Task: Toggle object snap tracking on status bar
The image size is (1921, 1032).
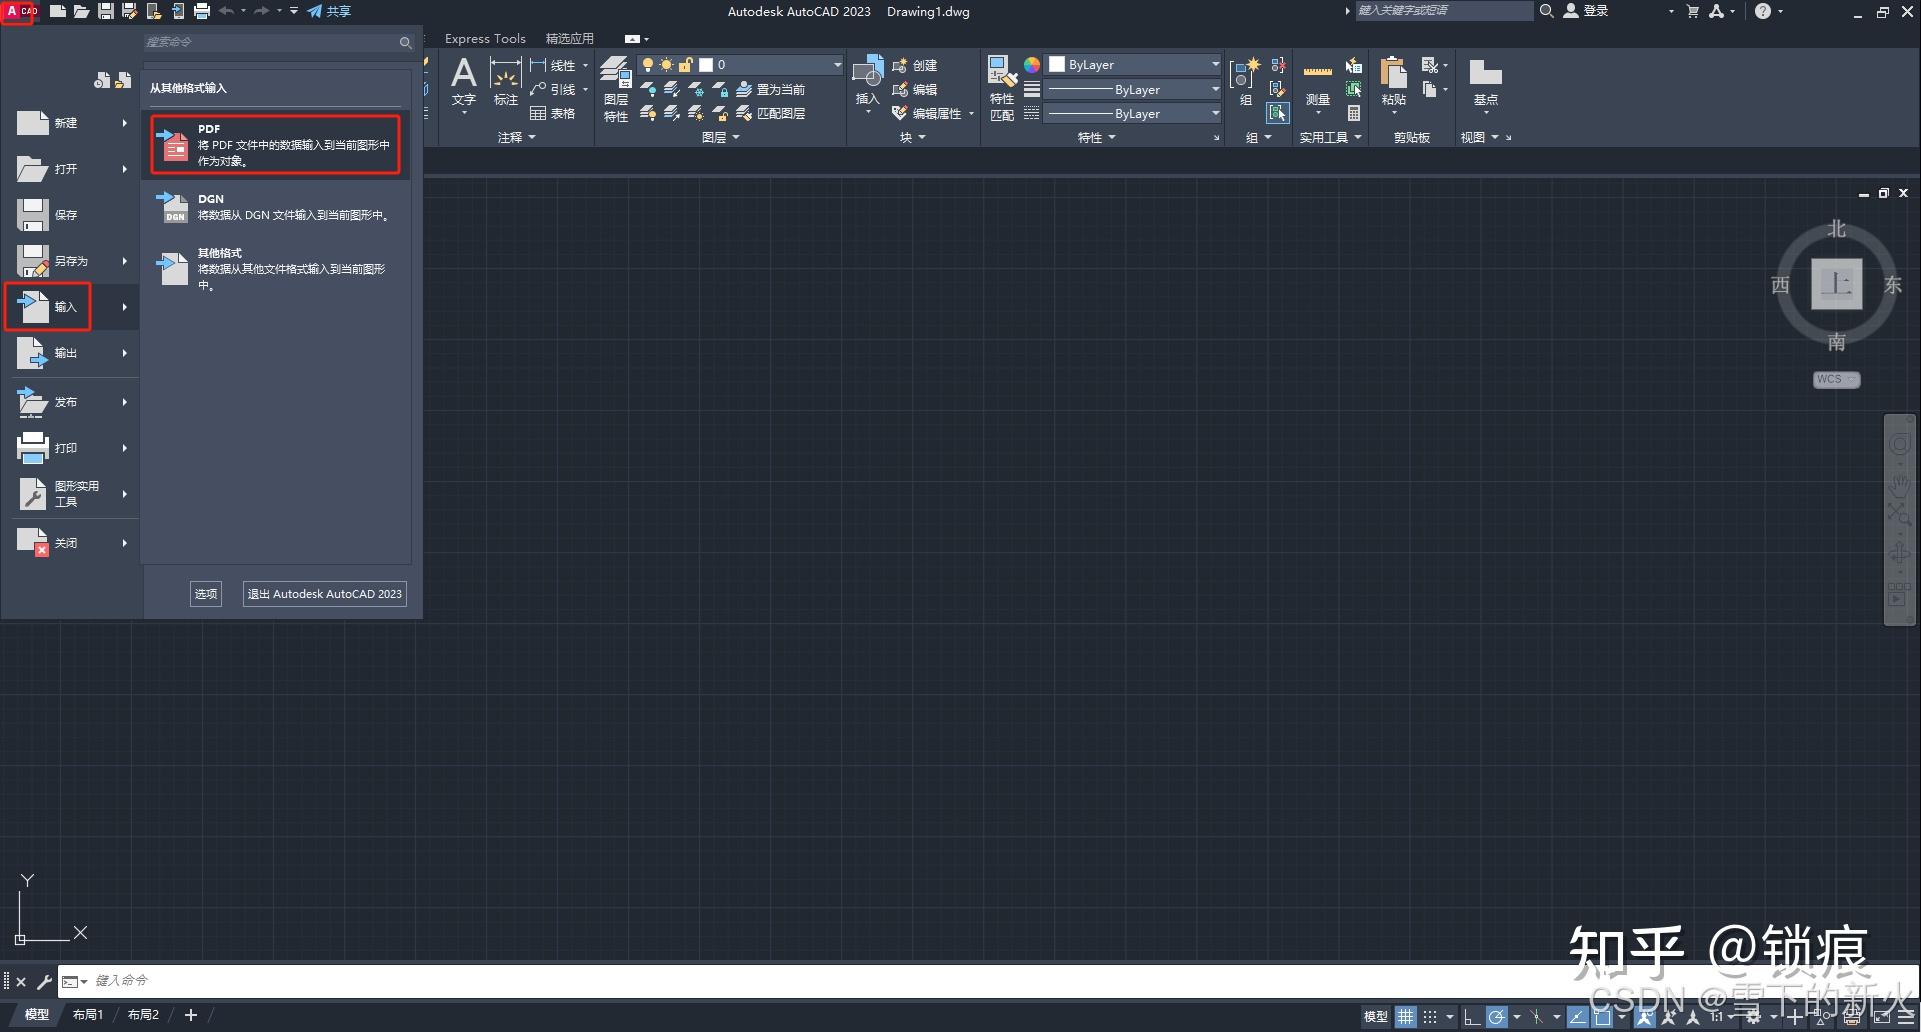Action: (x=1577, y=1016)
